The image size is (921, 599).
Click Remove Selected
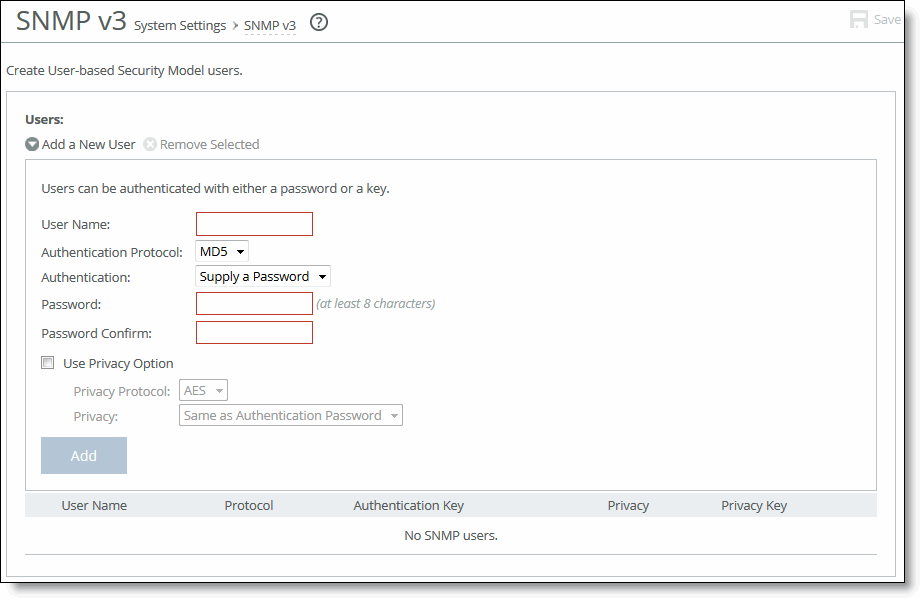click(210, 144)
